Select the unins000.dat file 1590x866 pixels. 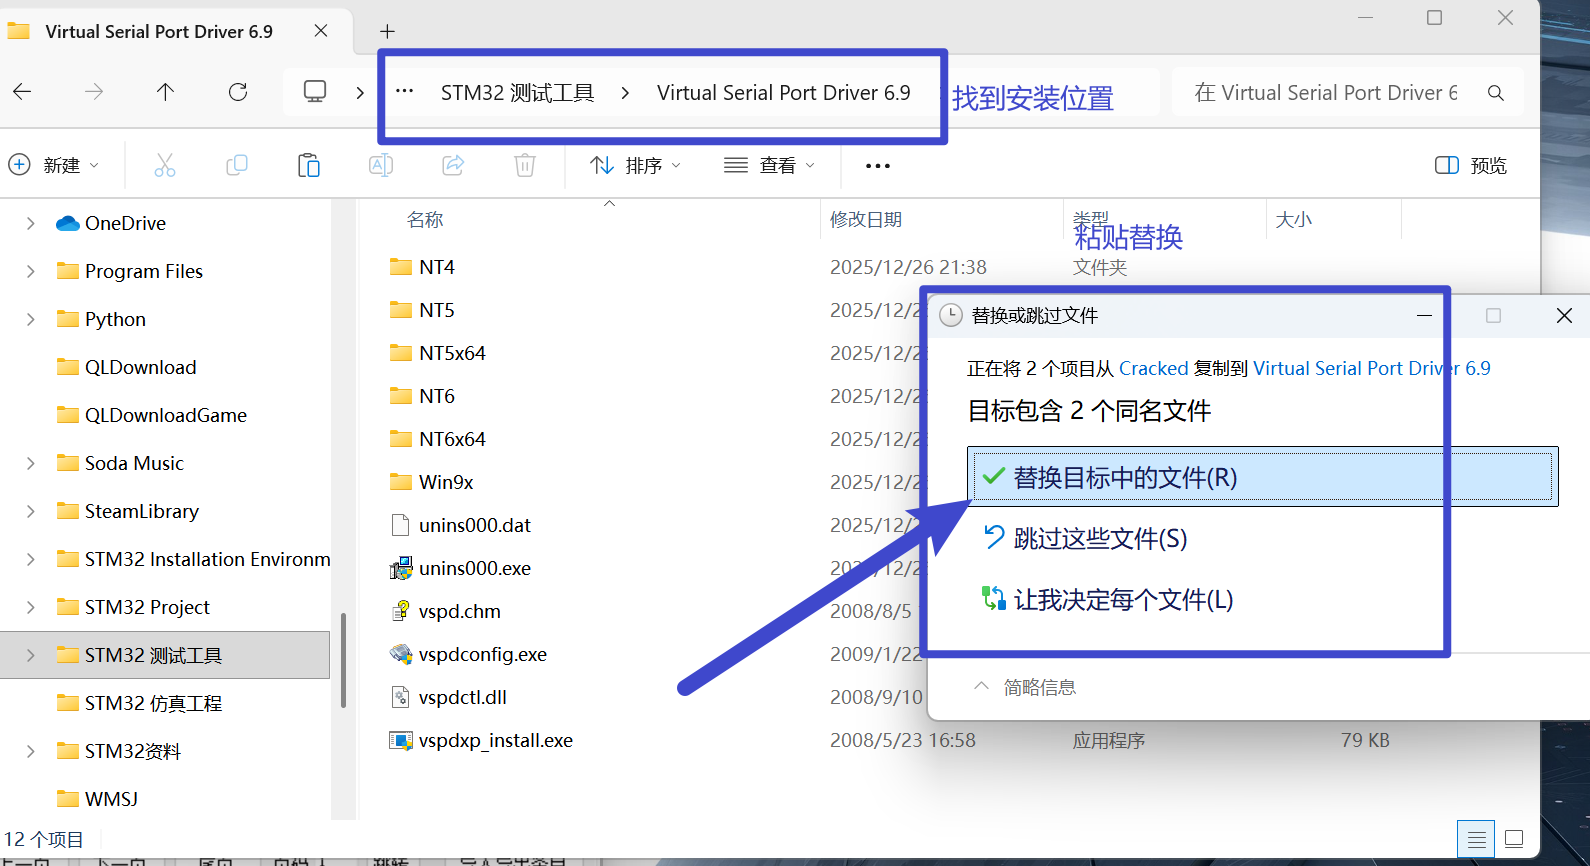[x=475, y=525]
